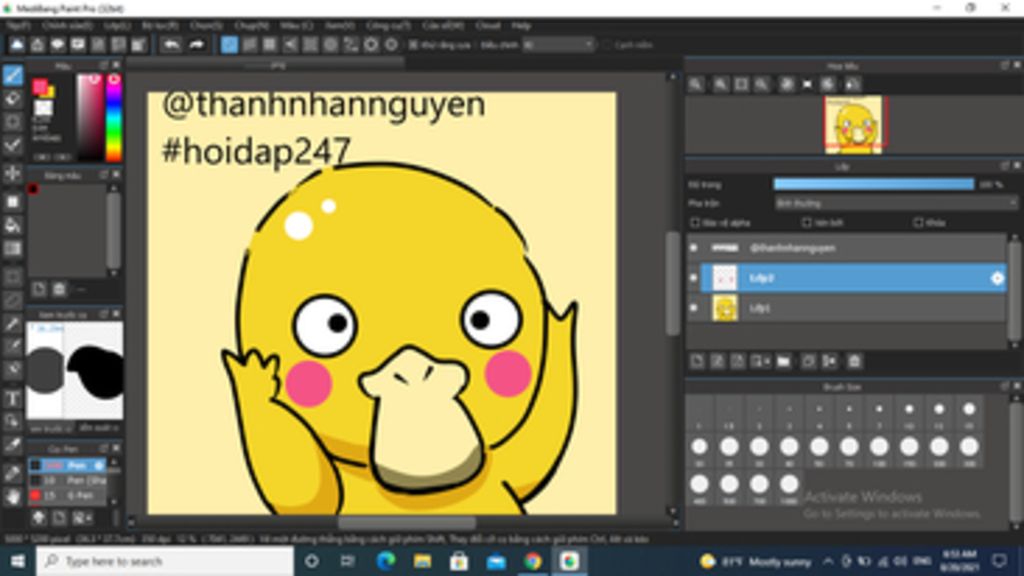Select the Hand pan tool

coord(12,497)
